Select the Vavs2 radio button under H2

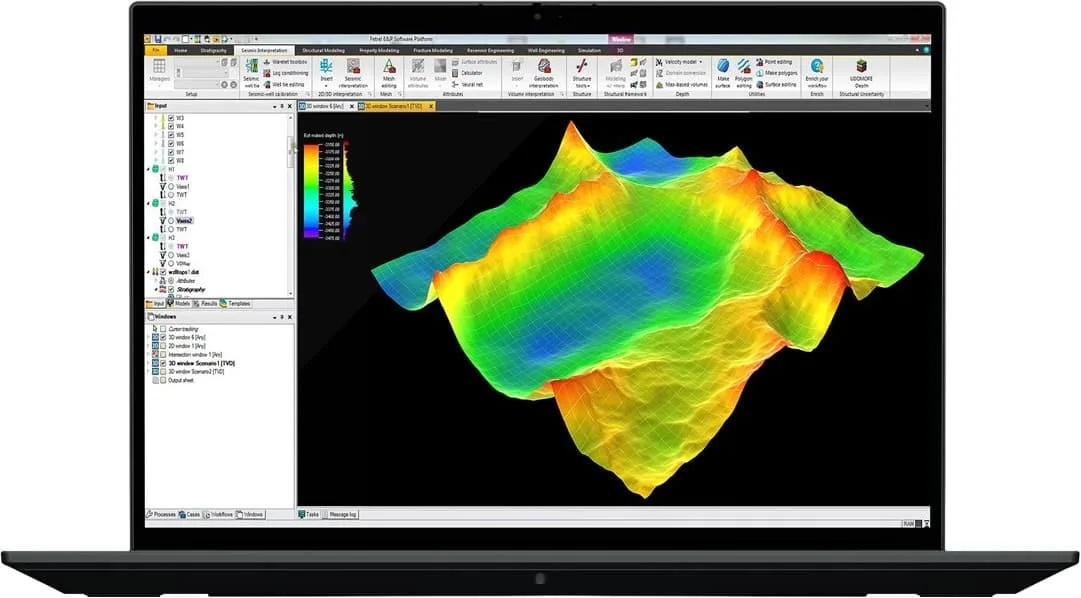(x=171, y=221)
